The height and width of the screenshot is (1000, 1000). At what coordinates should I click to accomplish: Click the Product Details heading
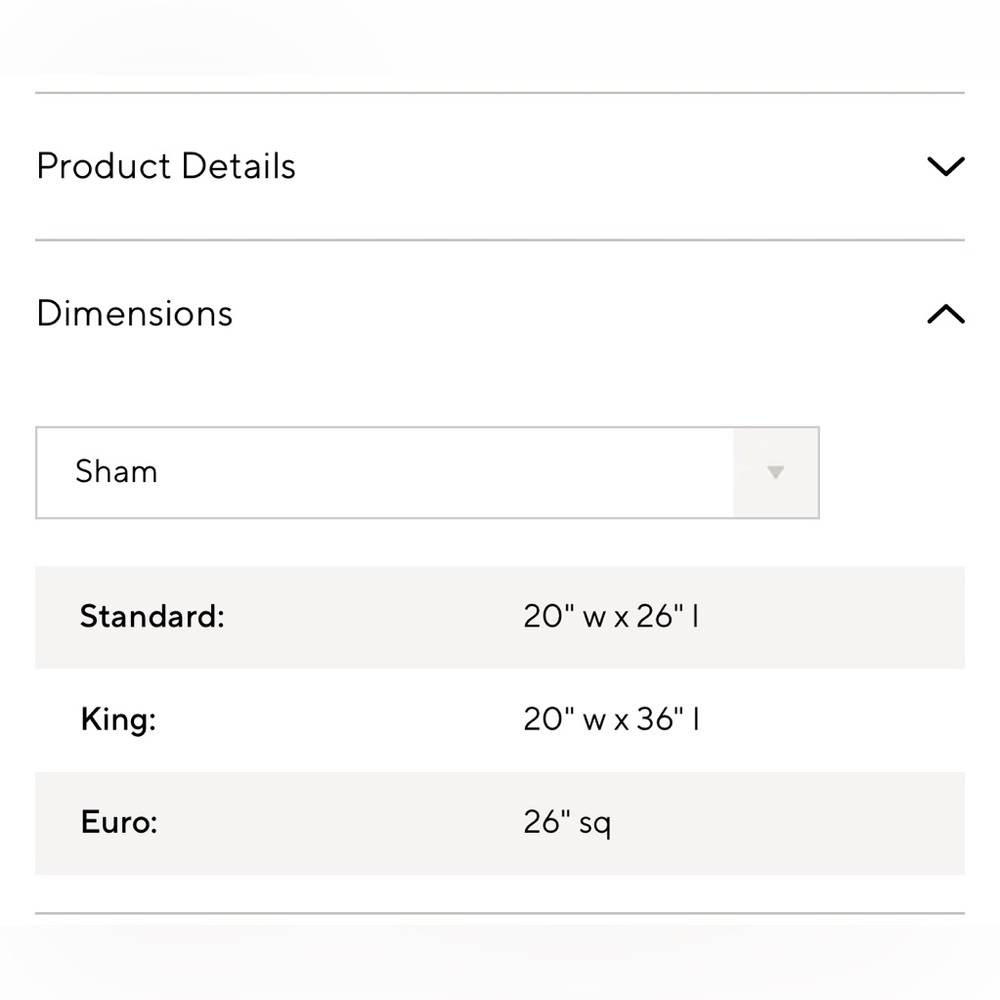pos(166,166)
